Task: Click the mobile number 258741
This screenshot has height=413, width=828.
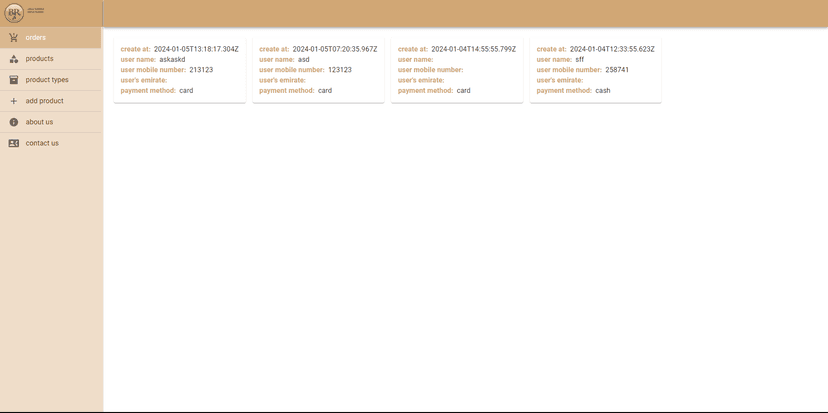Action: point(617,70)
